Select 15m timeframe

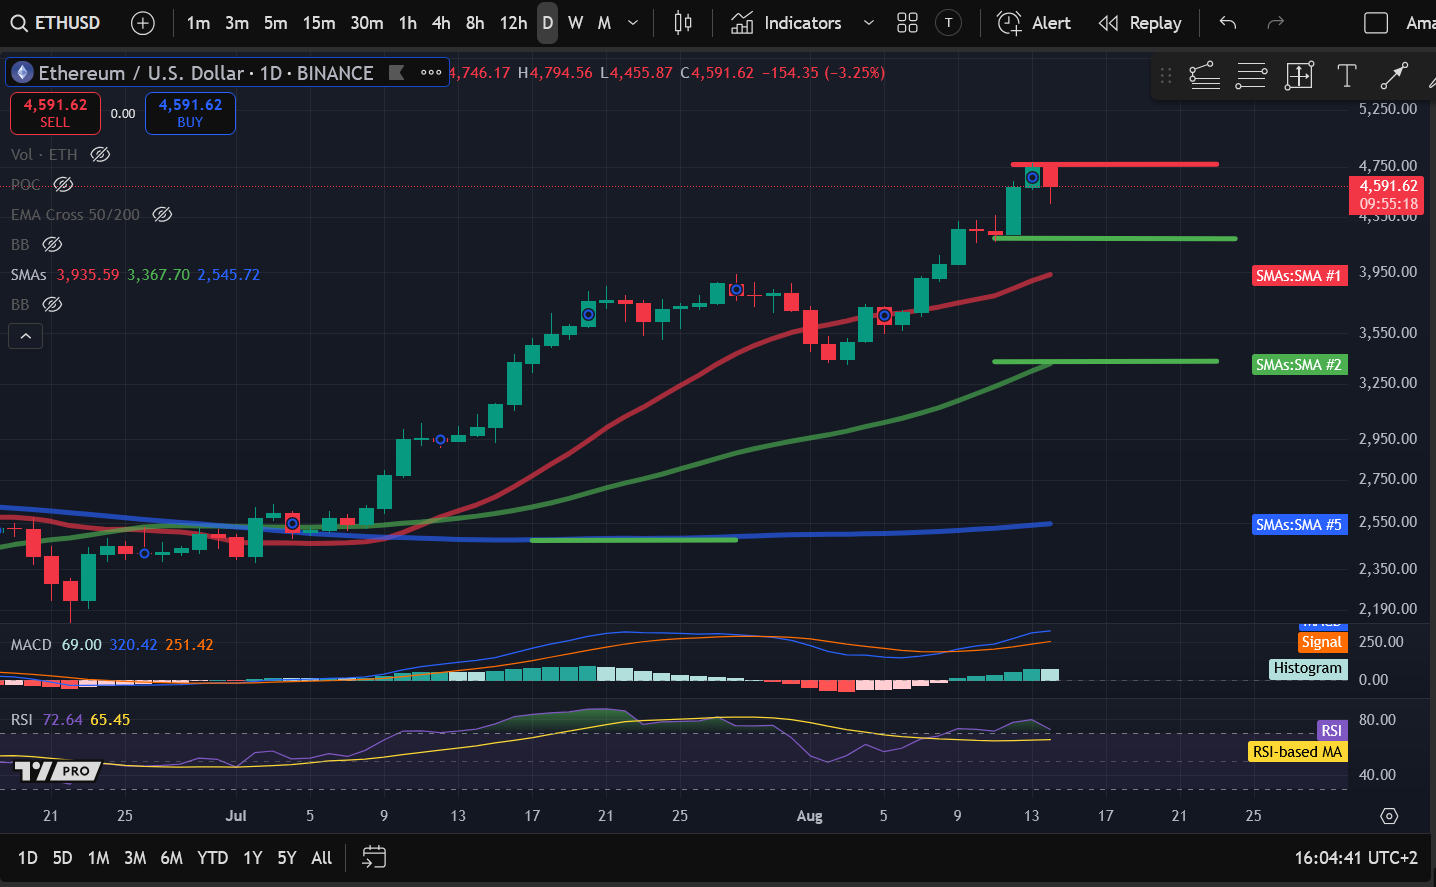click(x=319, y=23)
